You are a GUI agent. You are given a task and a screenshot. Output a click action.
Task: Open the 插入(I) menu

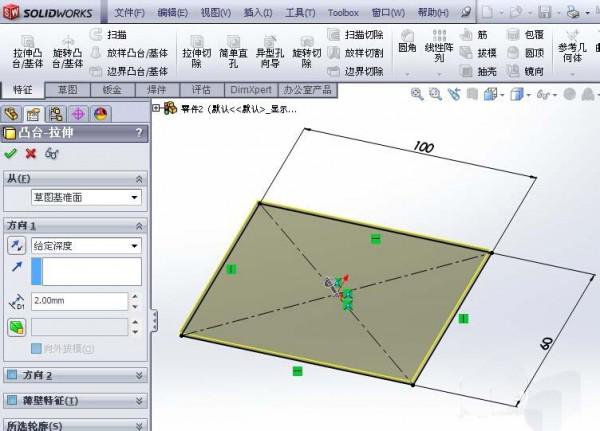coord(258,13)
